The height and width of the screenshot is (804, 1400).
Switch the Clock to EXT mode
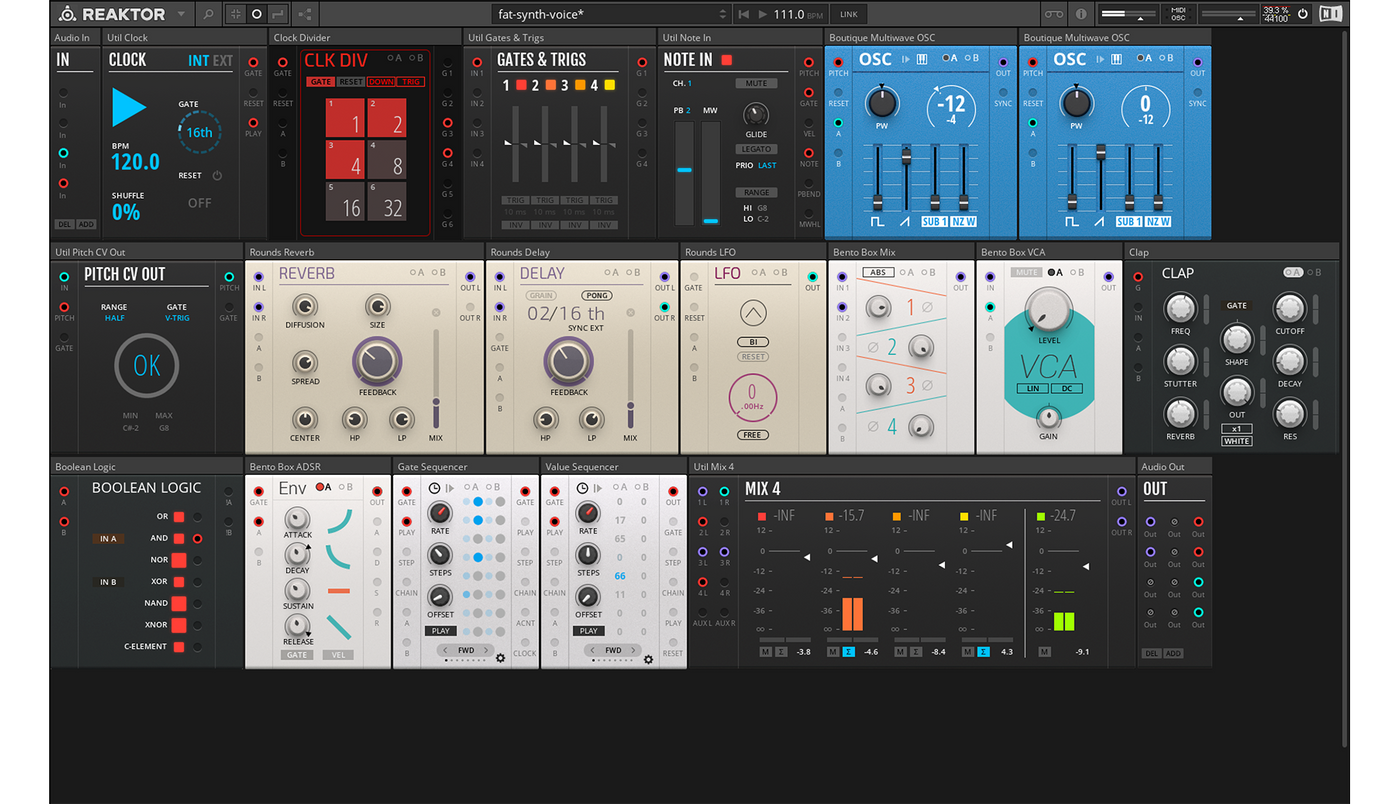point(223,60)
